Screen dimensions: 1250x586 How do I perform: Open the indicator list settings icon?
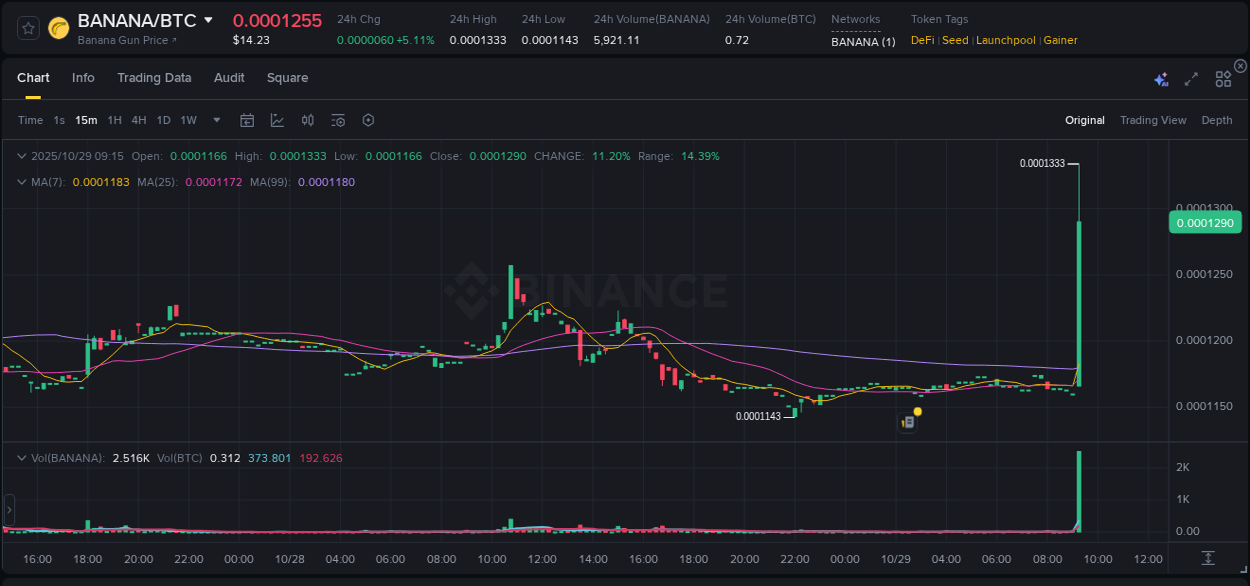pyautogui.click(x=338, y=120)
